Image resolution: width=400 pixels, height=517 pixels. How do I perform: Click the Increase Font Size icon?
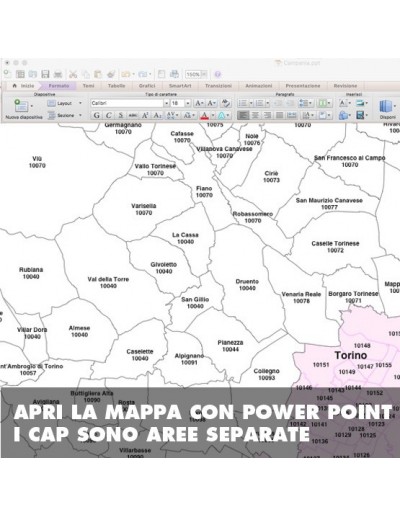pyautogui.click(x=199, y=103)
